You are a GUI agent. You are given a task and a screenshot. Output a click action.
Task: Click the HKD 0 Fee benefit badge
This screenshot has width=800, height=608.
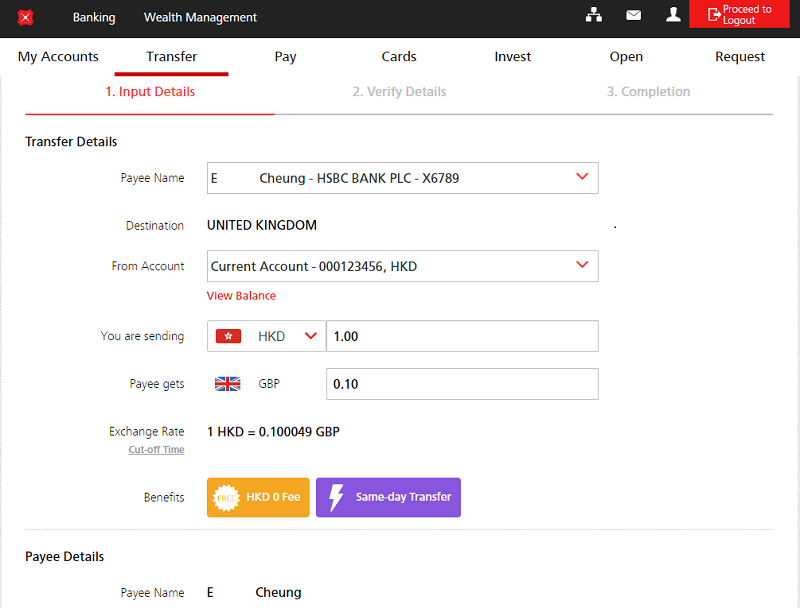258,497
